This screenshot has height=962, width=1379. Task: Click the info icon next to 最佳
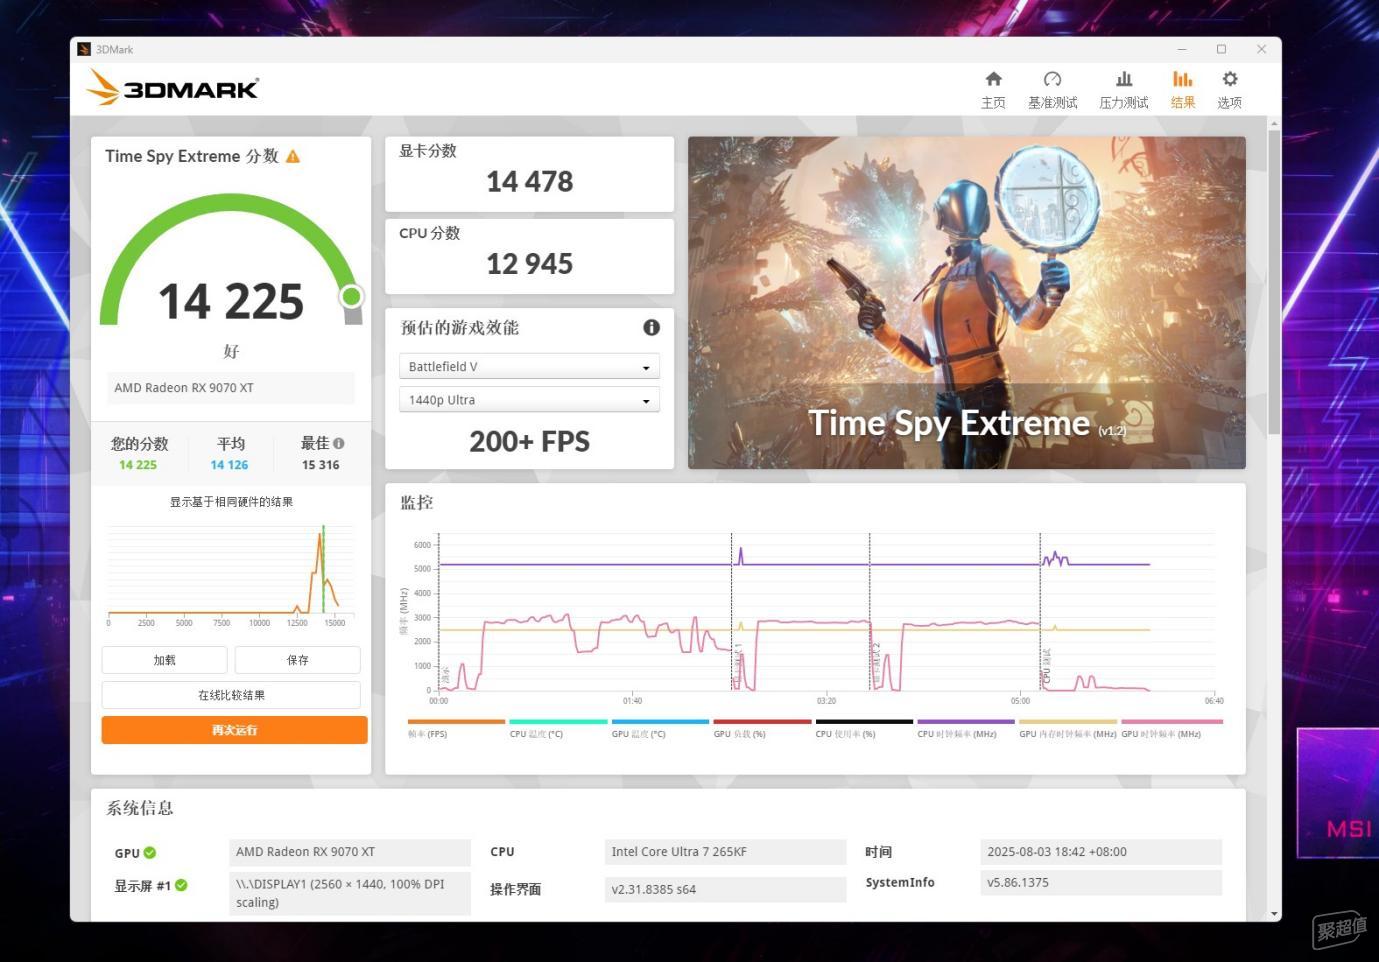pyautogui.click(x=339, y=443)
